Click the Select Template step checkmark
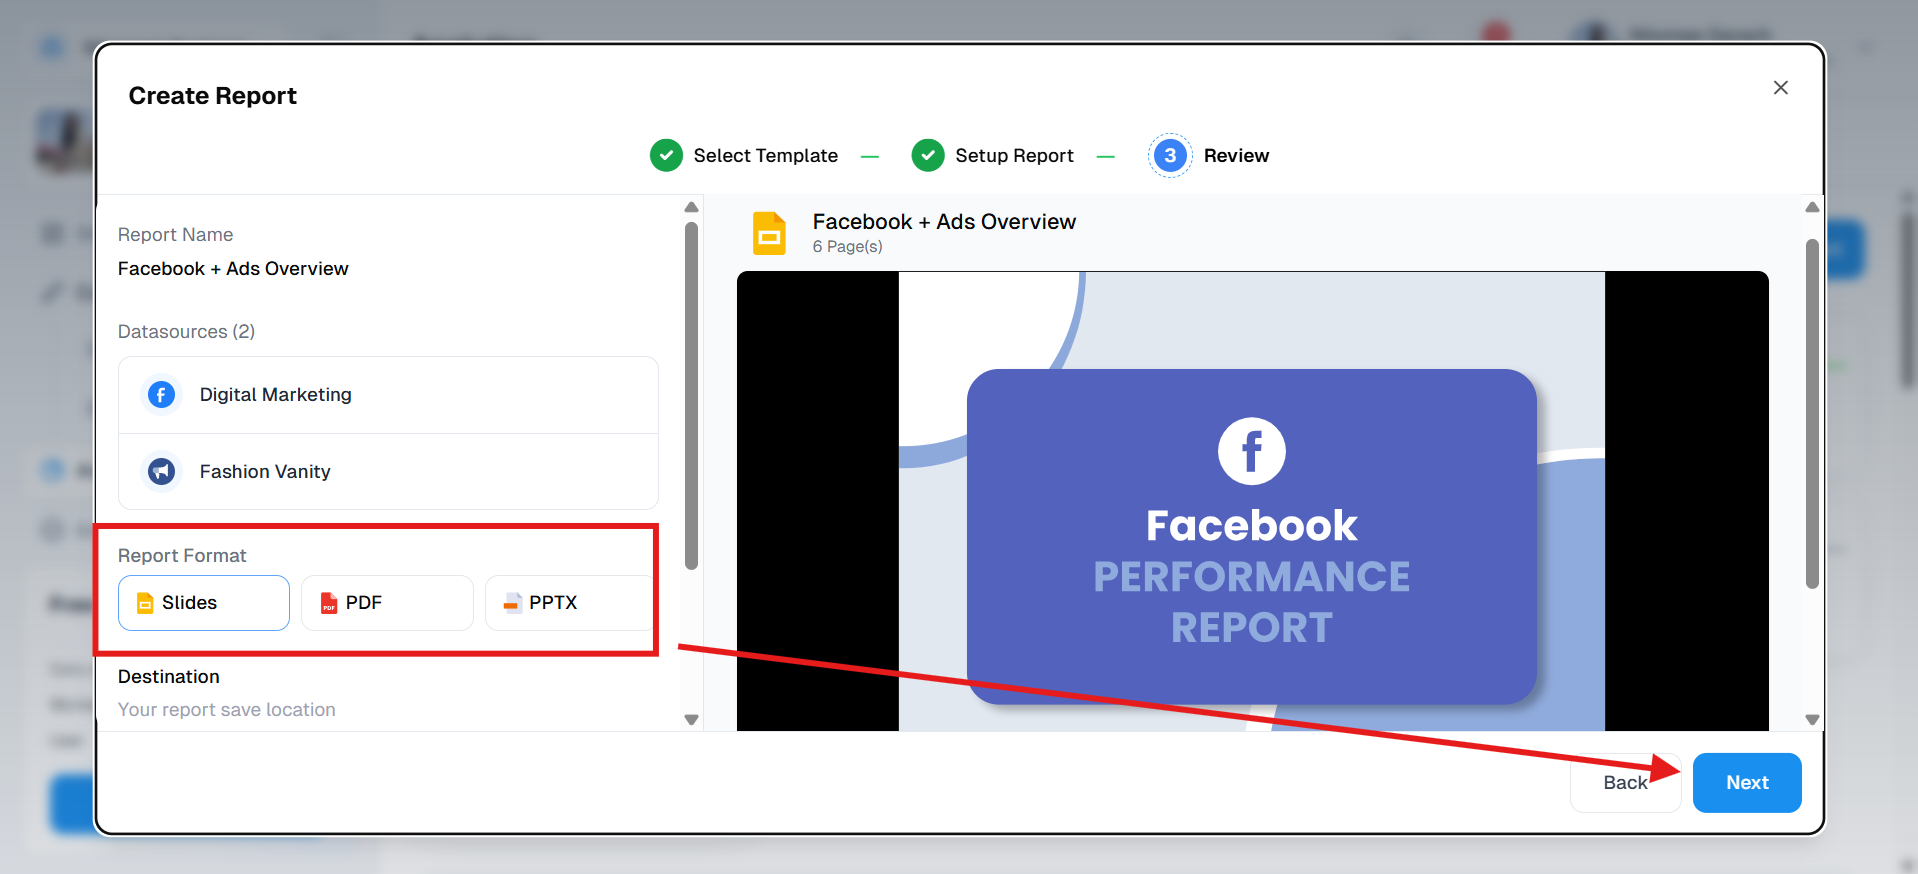 pos(666,156)
